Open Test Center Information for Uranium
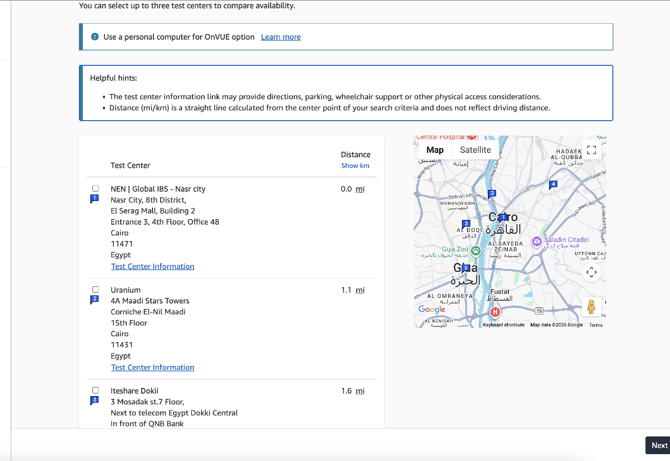This screenshot has width=670, height=461. point(153,367)
